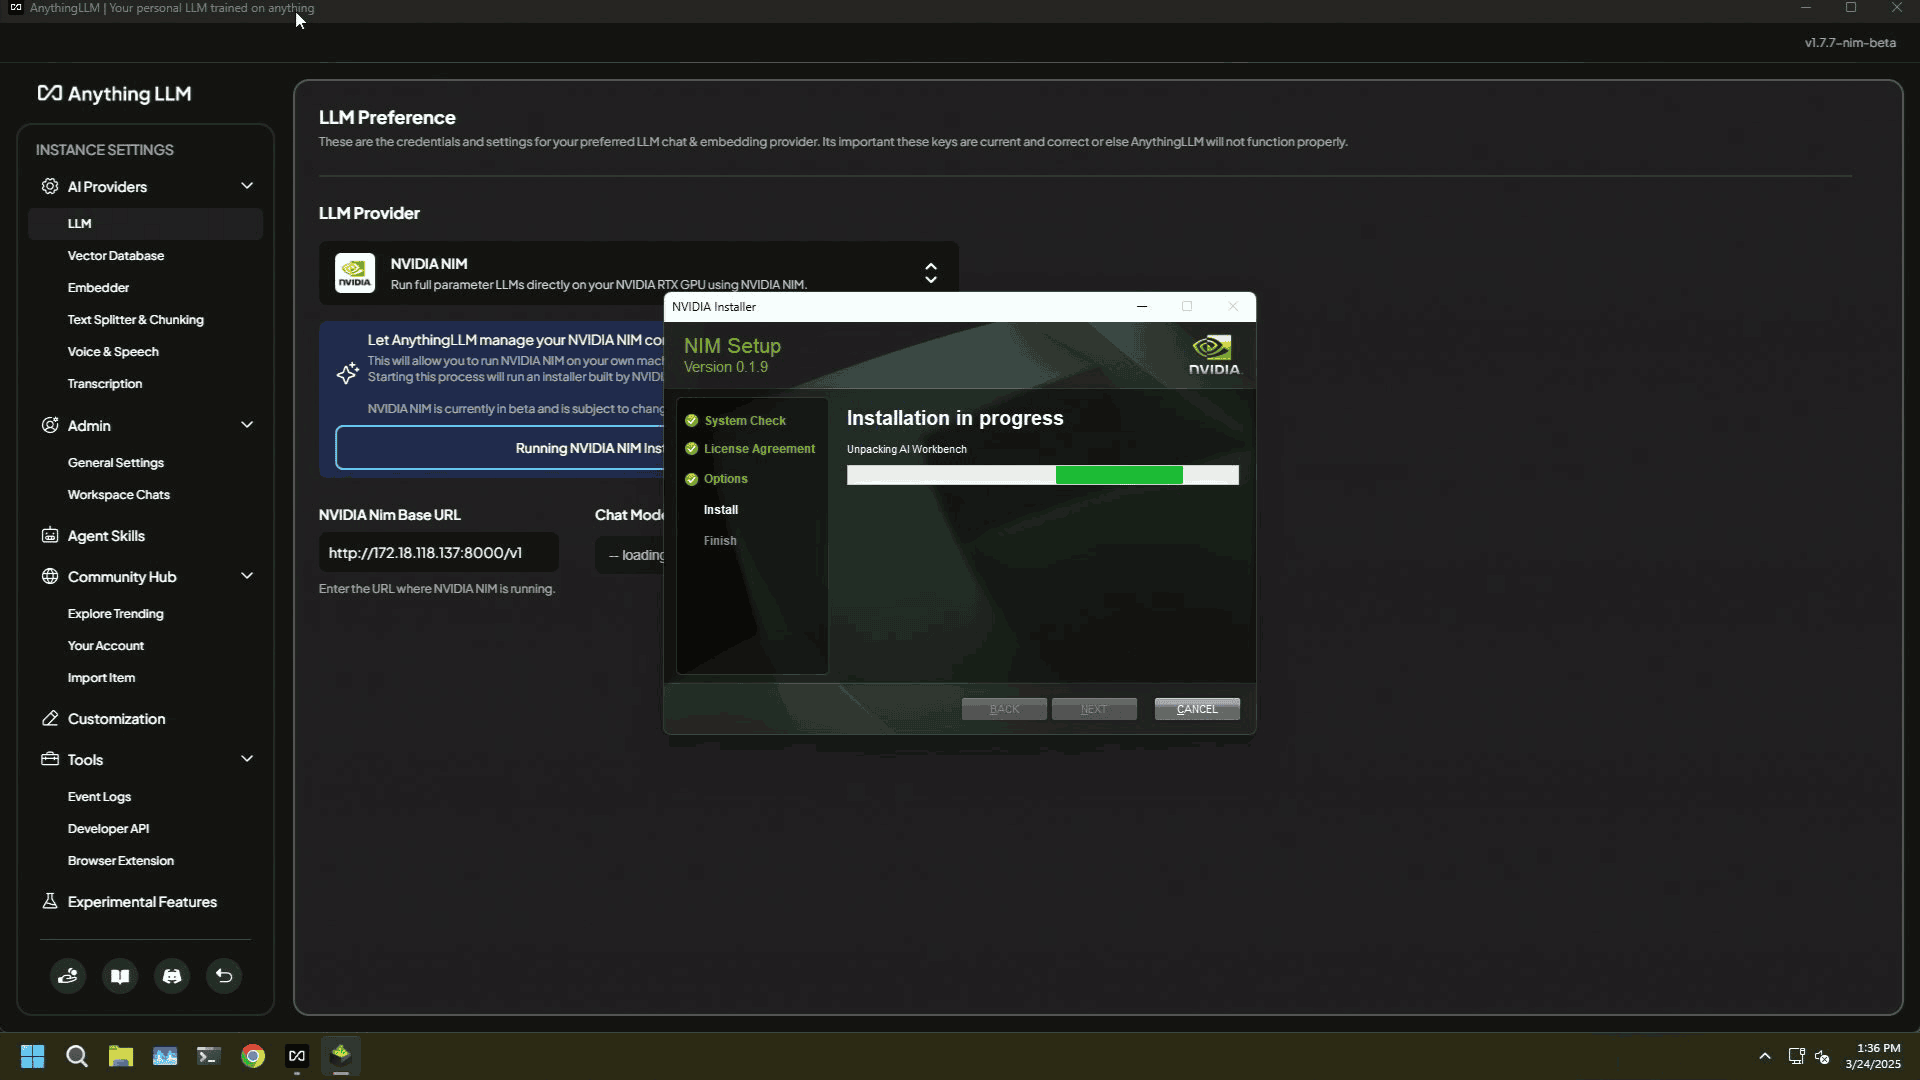Open the documentation book icon in sidebar
1920x1080 pixels.
pyautogui.click(x=119, y=976)
